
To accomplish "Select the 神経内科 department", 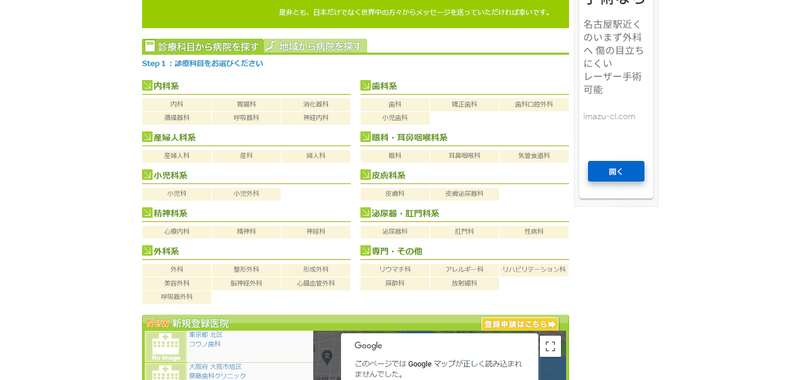I will click(316, 118).
